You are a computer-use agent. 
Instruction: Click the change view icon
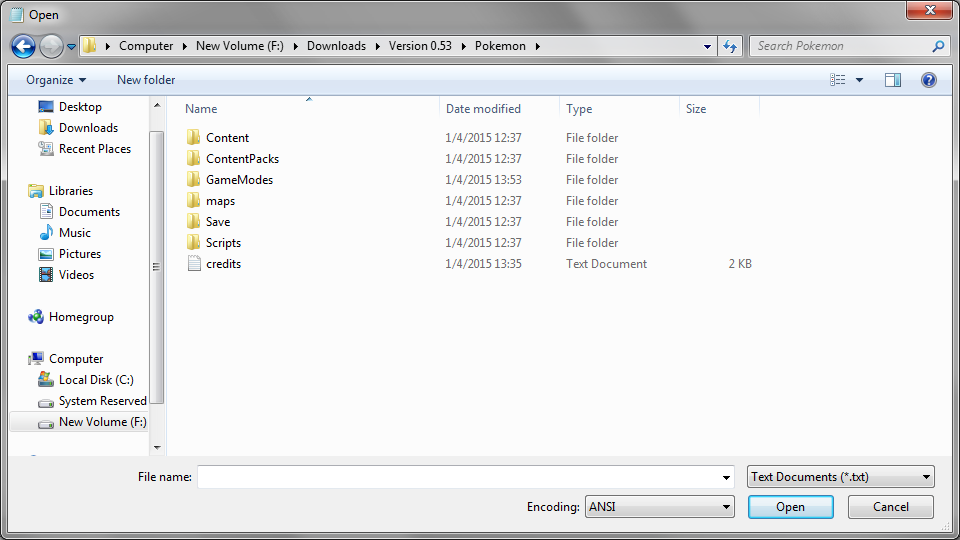tap(838, 80)
